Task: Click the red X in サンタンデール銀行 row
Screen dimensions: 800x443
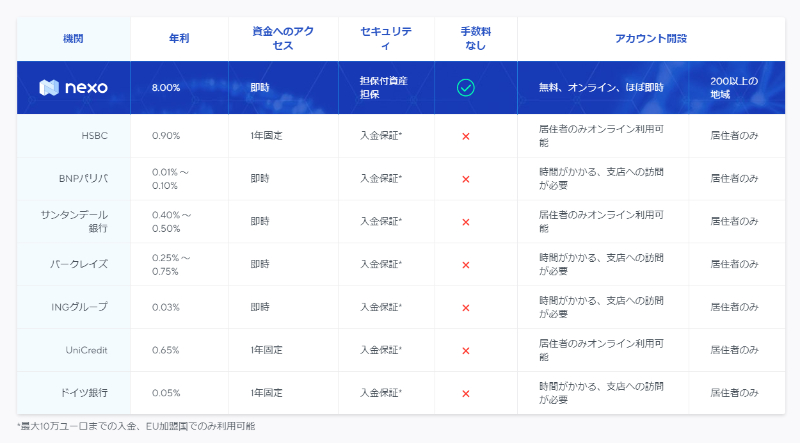Action: [x=465, y=222]
